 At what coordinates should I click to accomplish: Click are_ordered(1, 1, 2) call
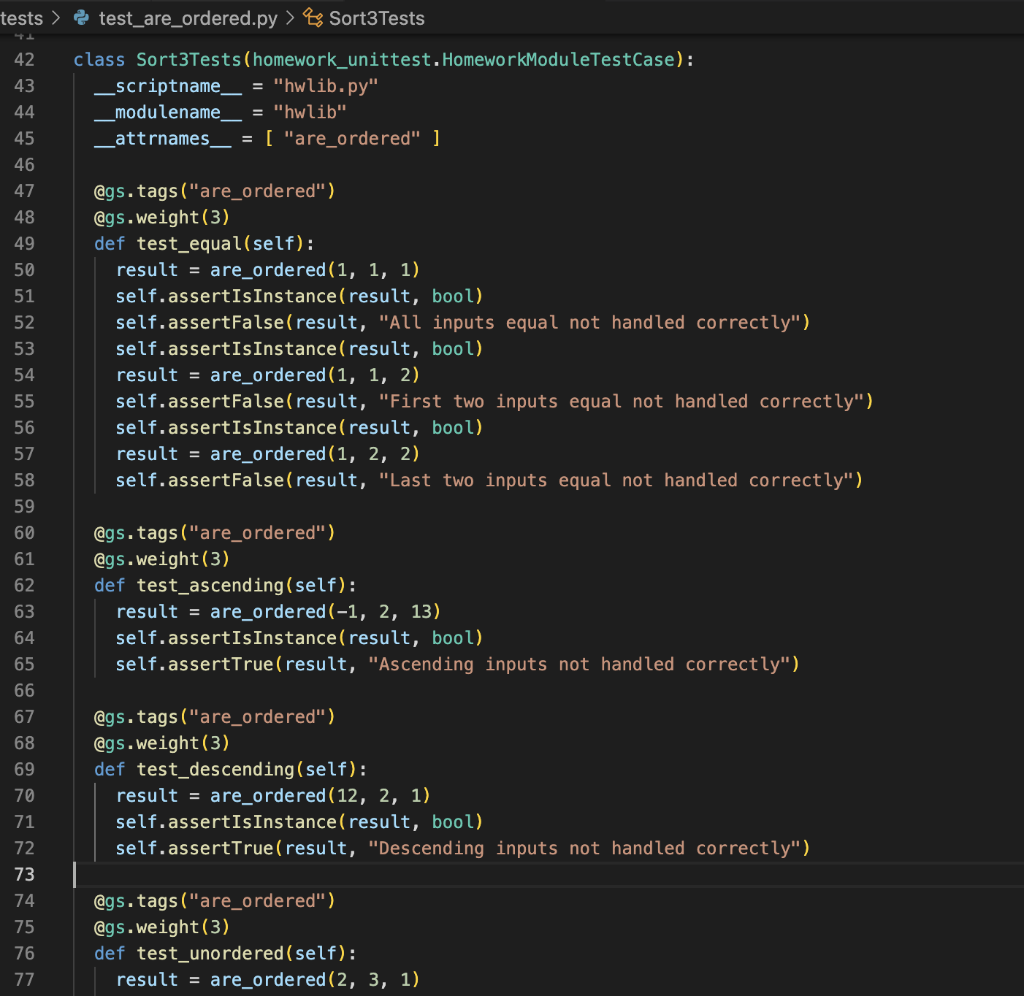click(x=315, y=375)
